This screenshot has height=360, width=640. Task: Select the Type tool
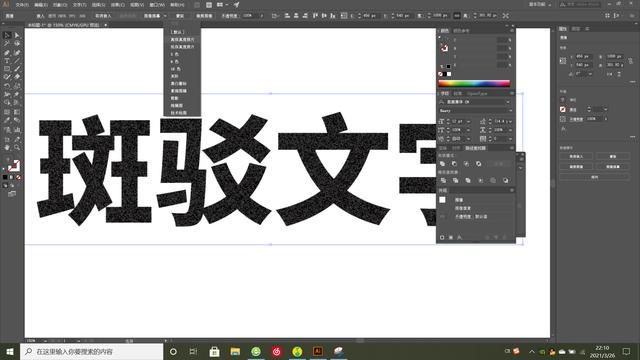pos(7,61)
